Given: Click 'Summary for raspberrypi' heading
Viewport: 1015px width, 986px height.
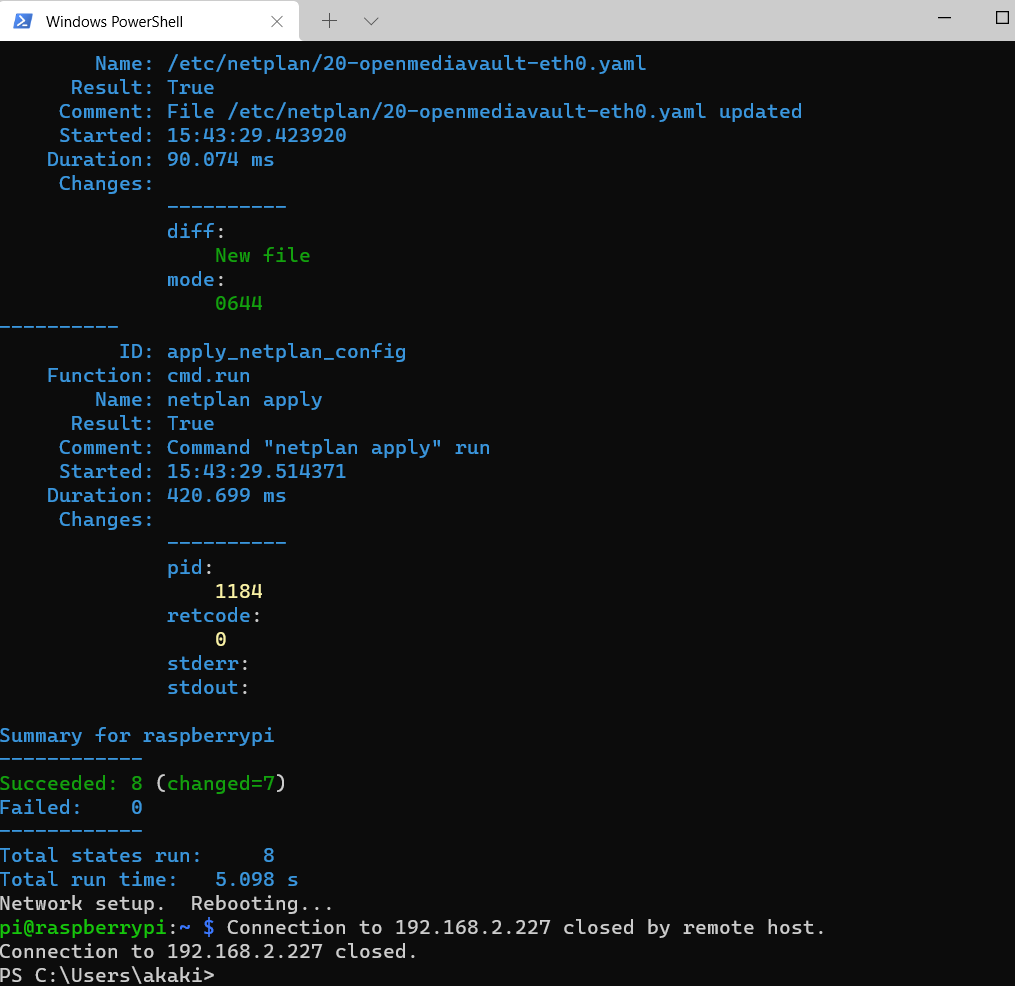Looking at the screenshot, I should [137, 735].
